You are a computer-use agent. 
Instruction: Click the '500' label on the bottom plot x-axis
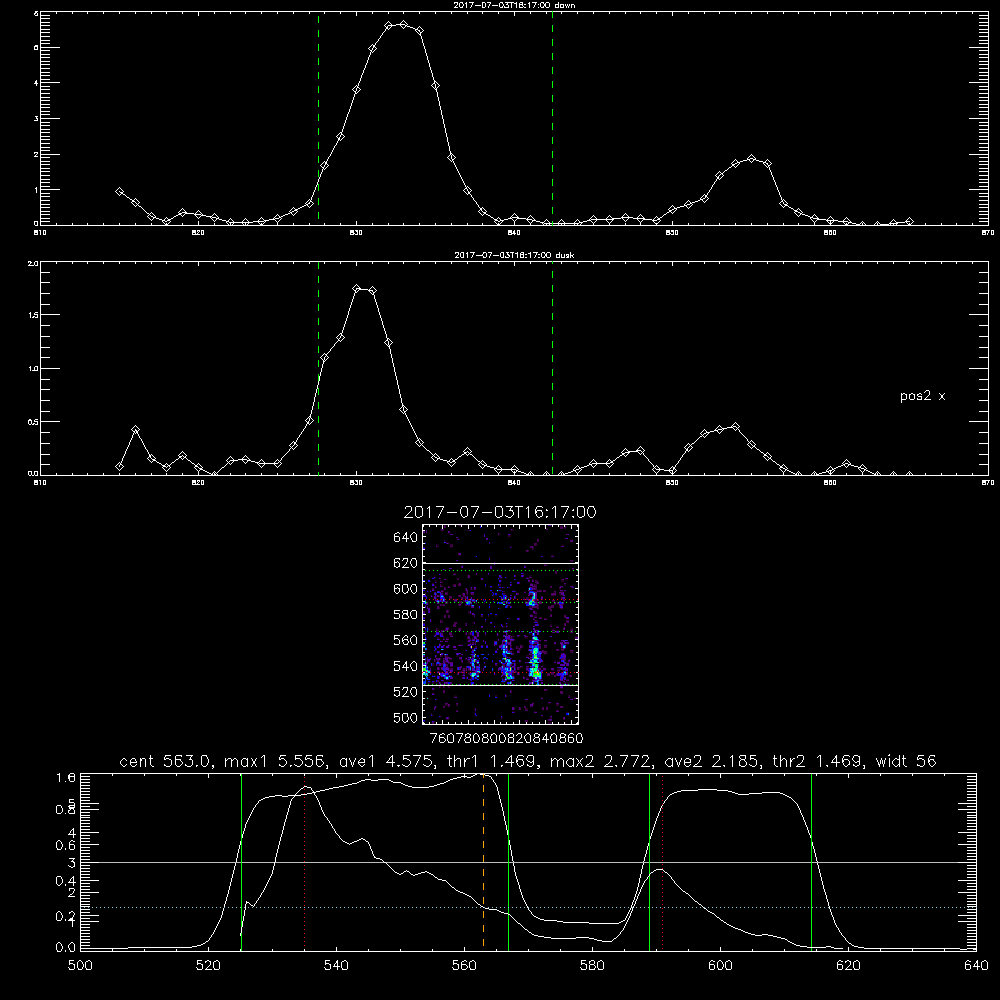coord(80,966)
